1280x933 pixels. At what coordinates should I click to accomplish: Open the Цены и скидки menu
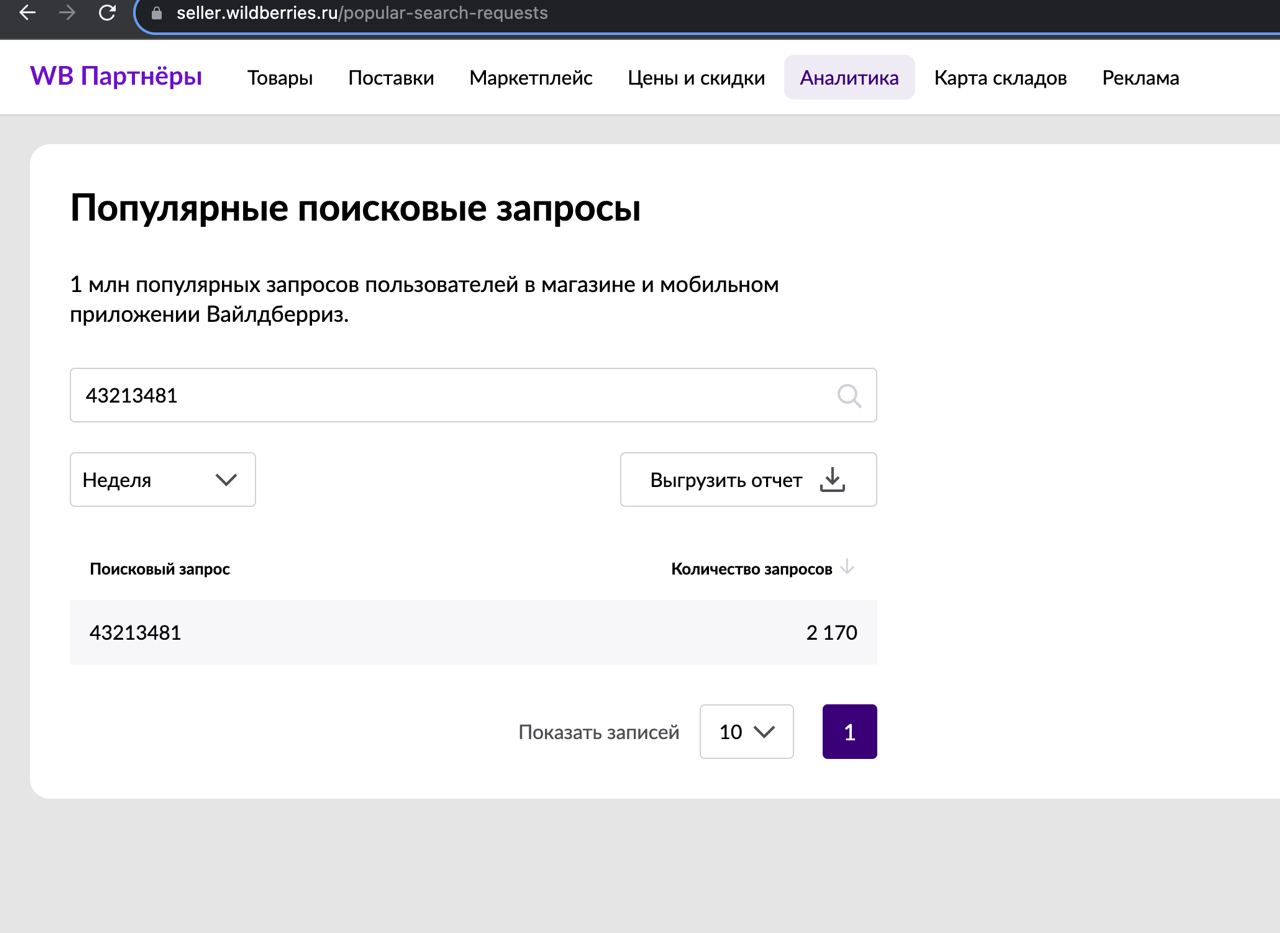(696, 78)
